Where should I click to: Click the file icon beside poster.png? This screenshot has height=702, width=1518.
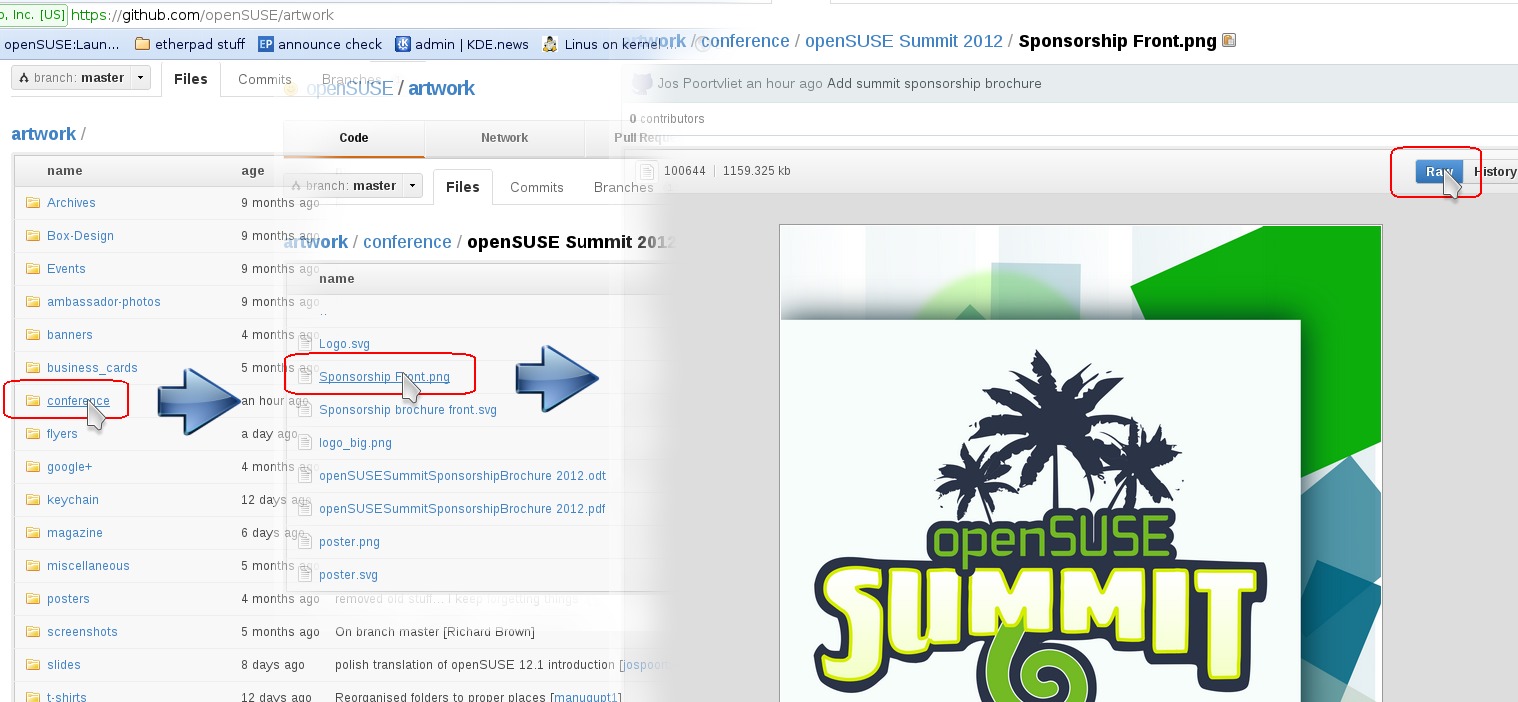(x=305, y=542)
